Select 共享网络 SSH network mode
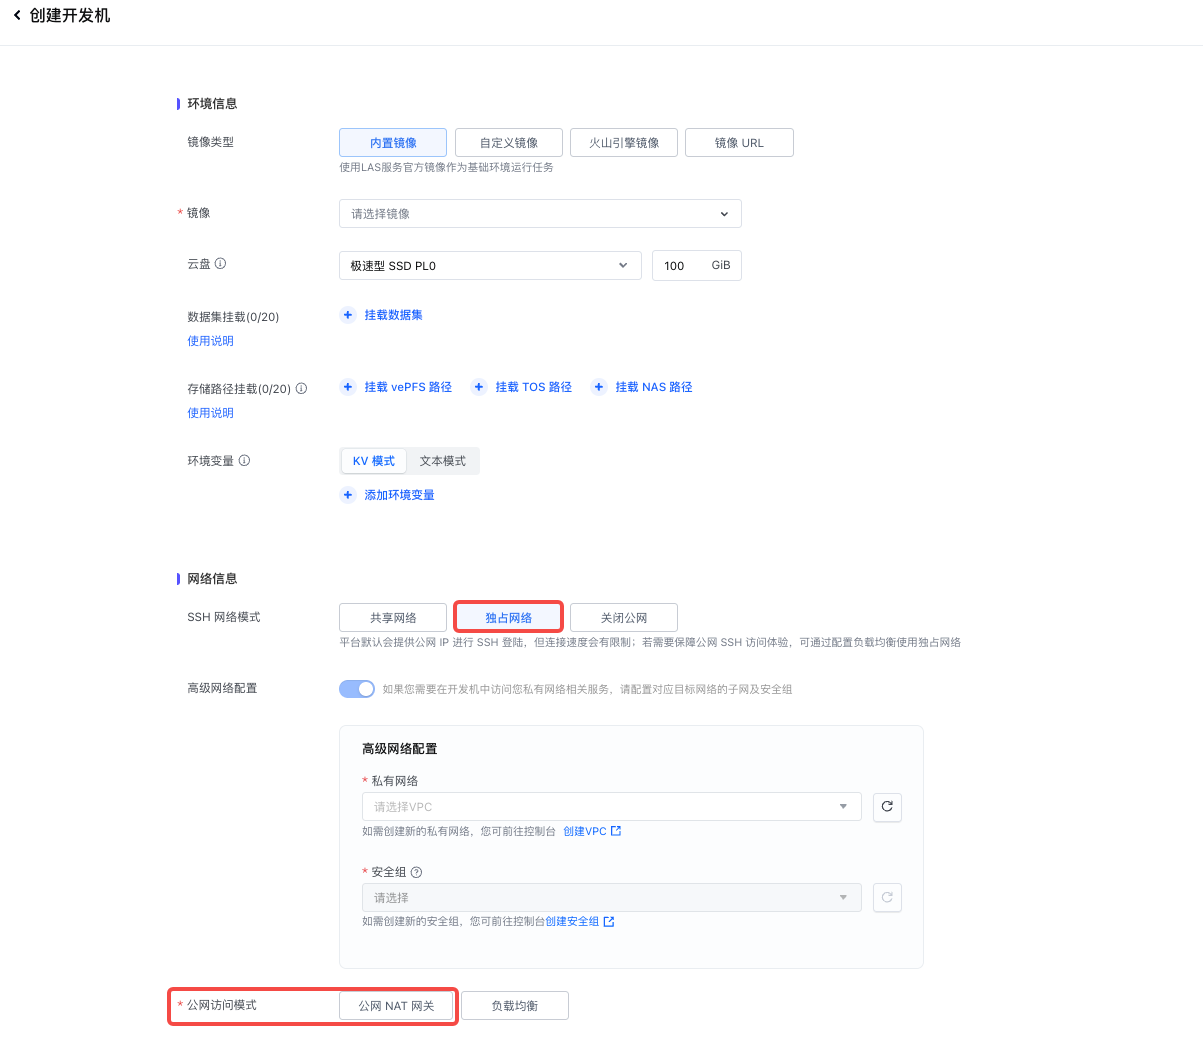 (x=393, y=618)
